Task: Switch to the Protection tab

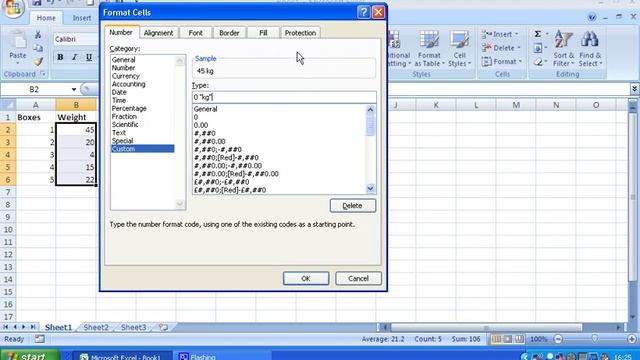Action: pyautogui.click(x=300, y=33)
